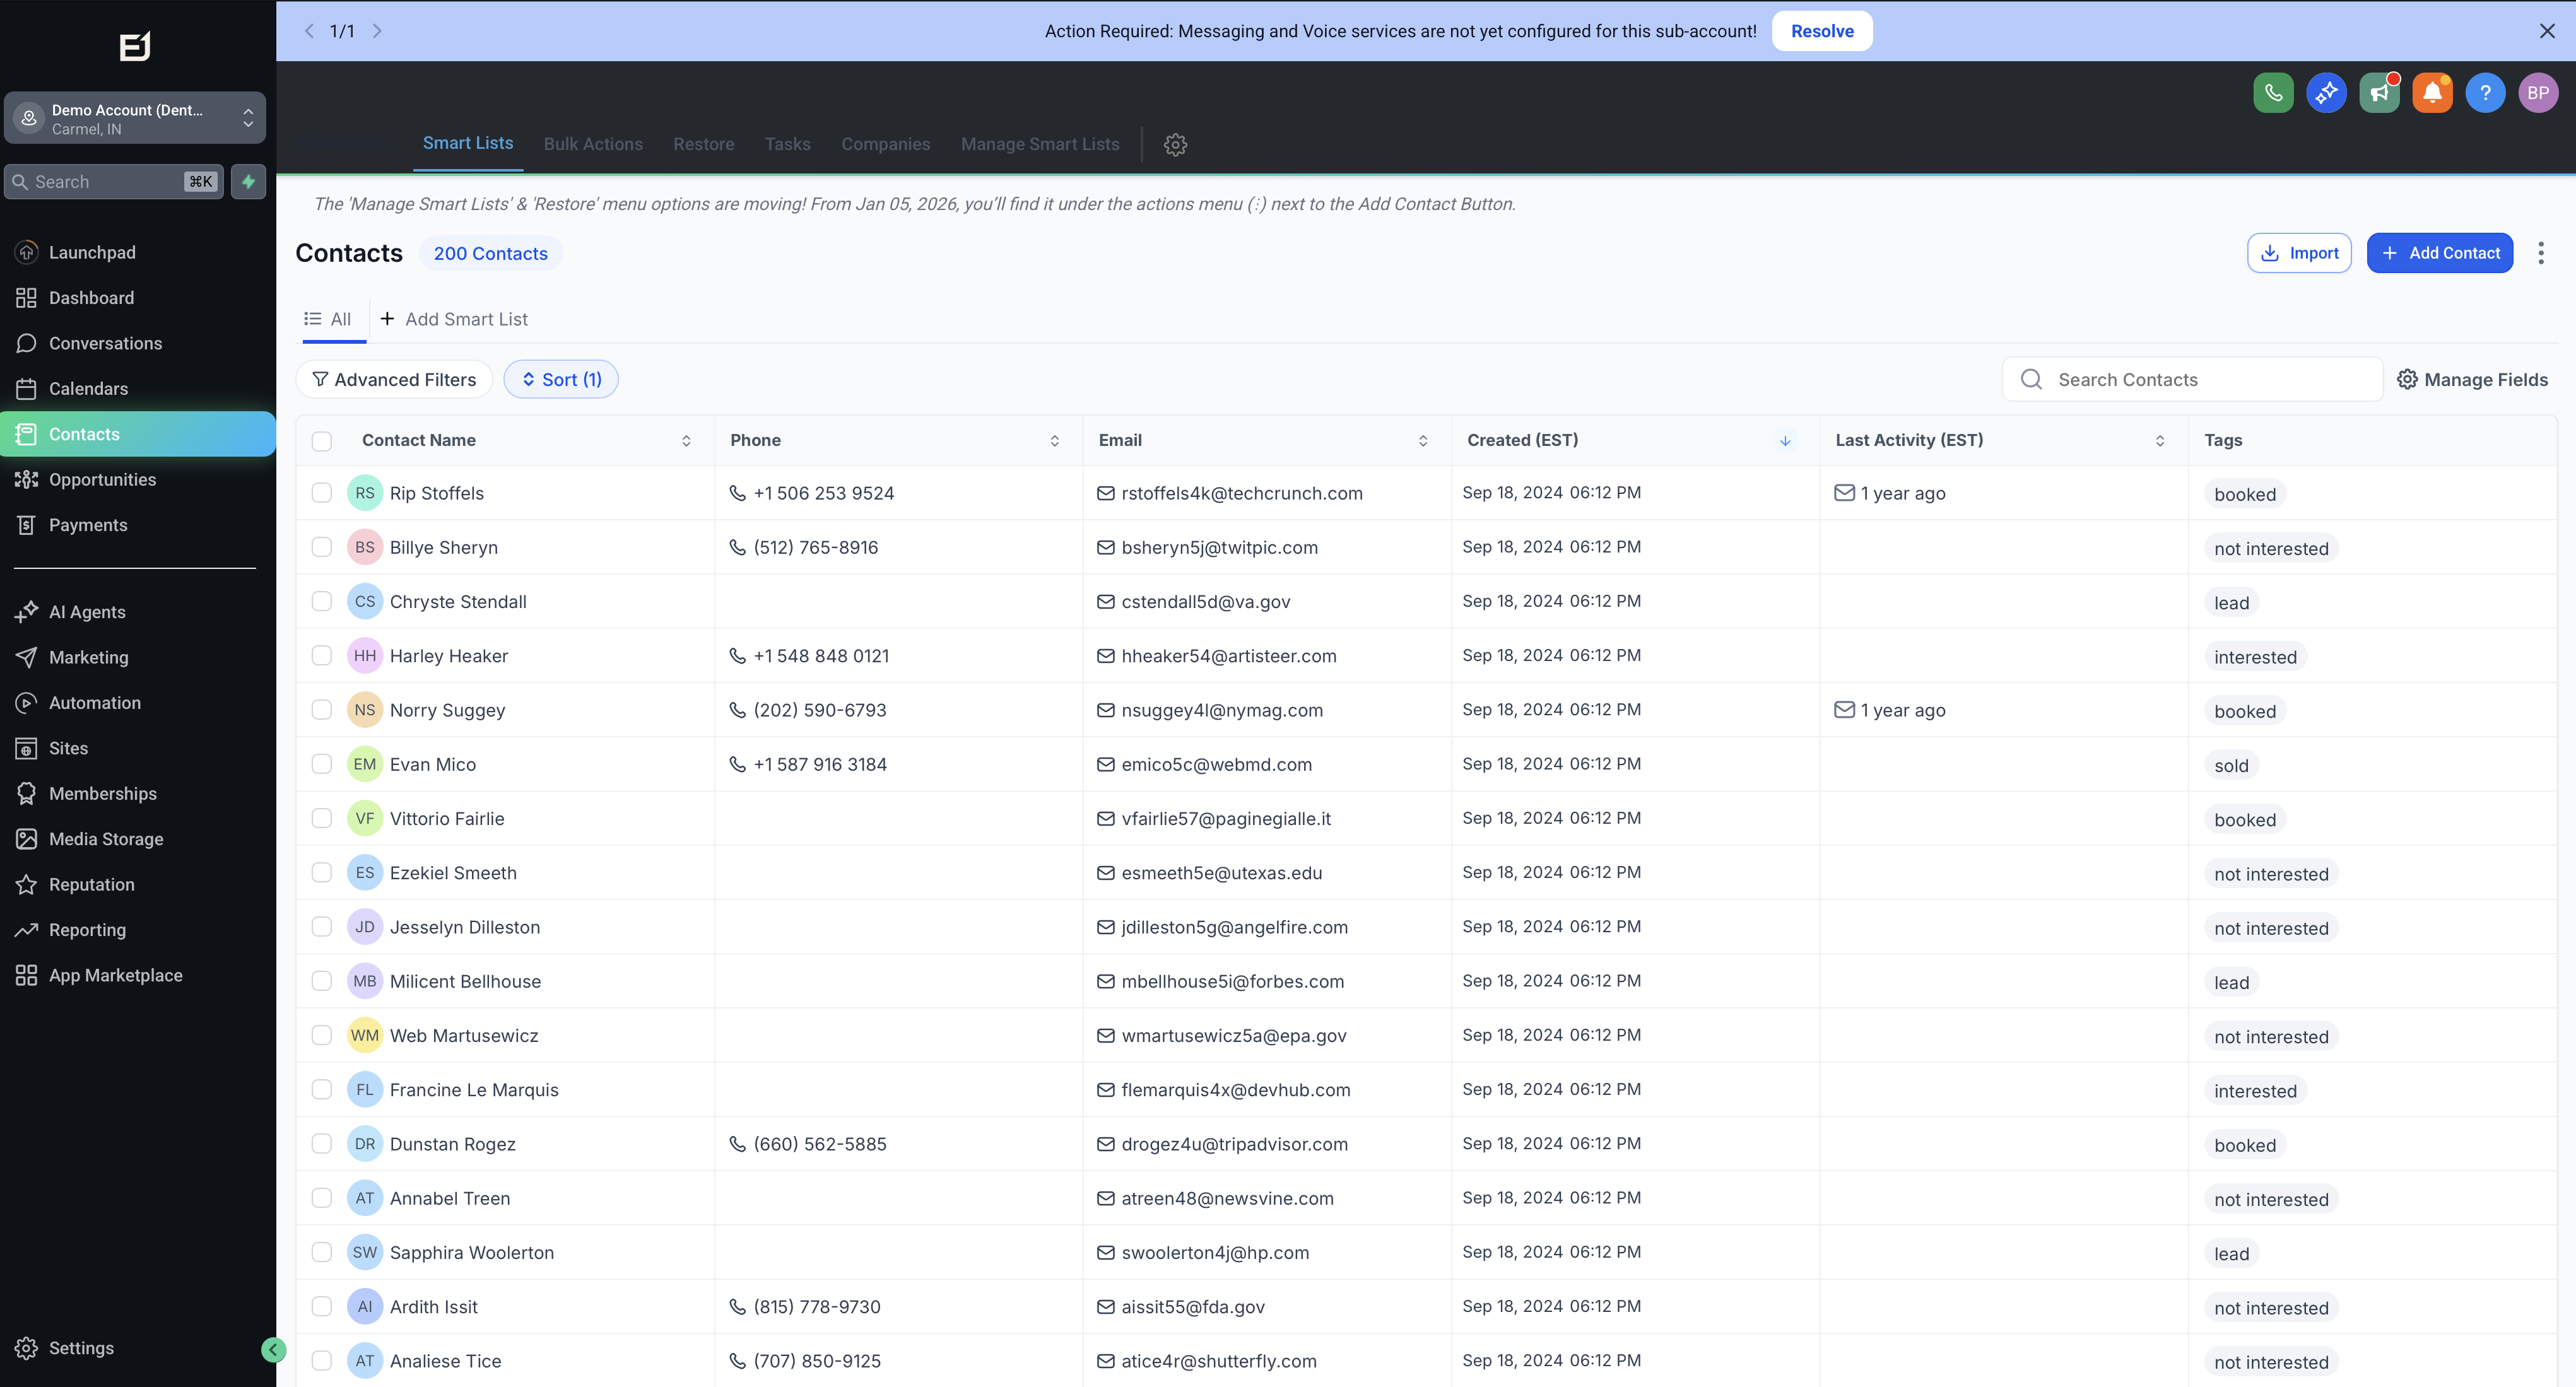Click the Add Contact button
This screenshot has height=1387, width=2576.
click(2440, 252)
